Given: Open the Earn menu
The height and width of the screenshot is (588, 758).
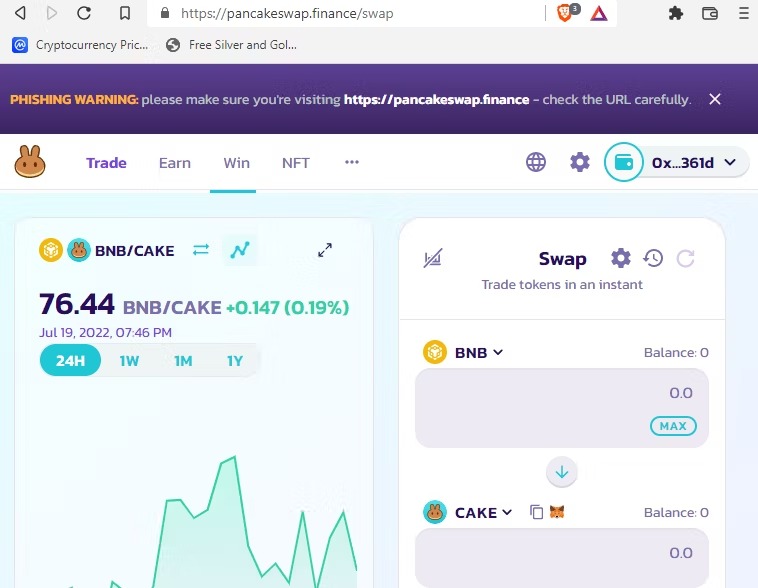Looking at the screenshot, I should [x=175, y=163].
